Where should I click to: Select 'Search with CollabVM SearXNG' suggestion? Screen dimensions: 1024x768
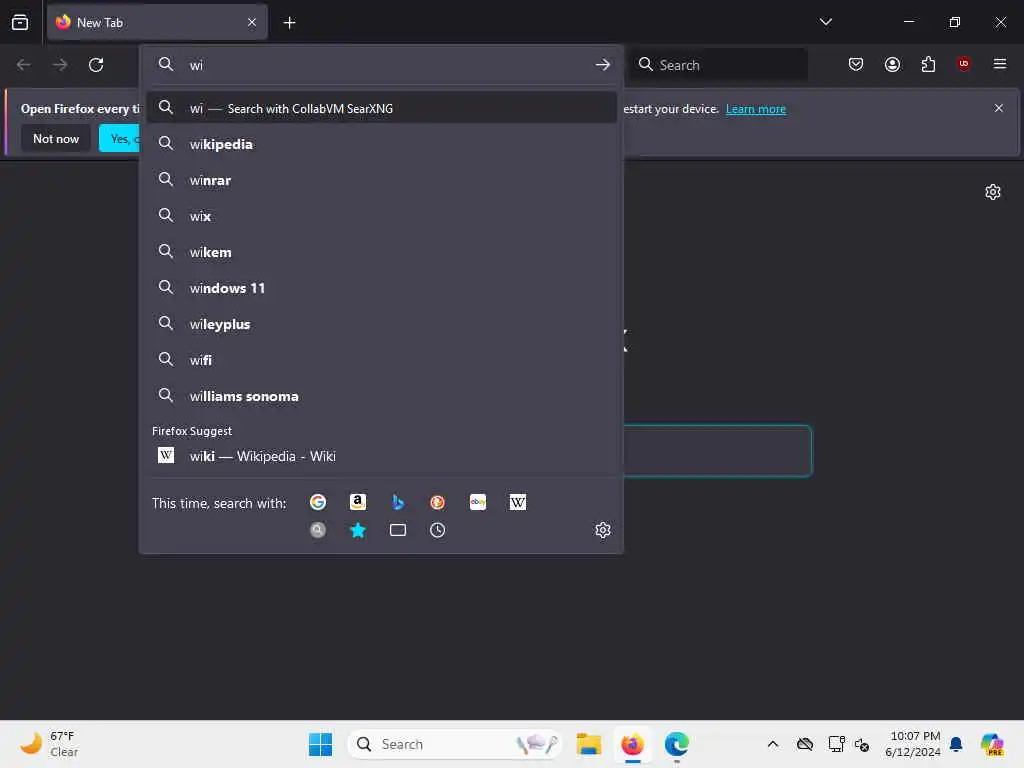(x=381, y=108)
